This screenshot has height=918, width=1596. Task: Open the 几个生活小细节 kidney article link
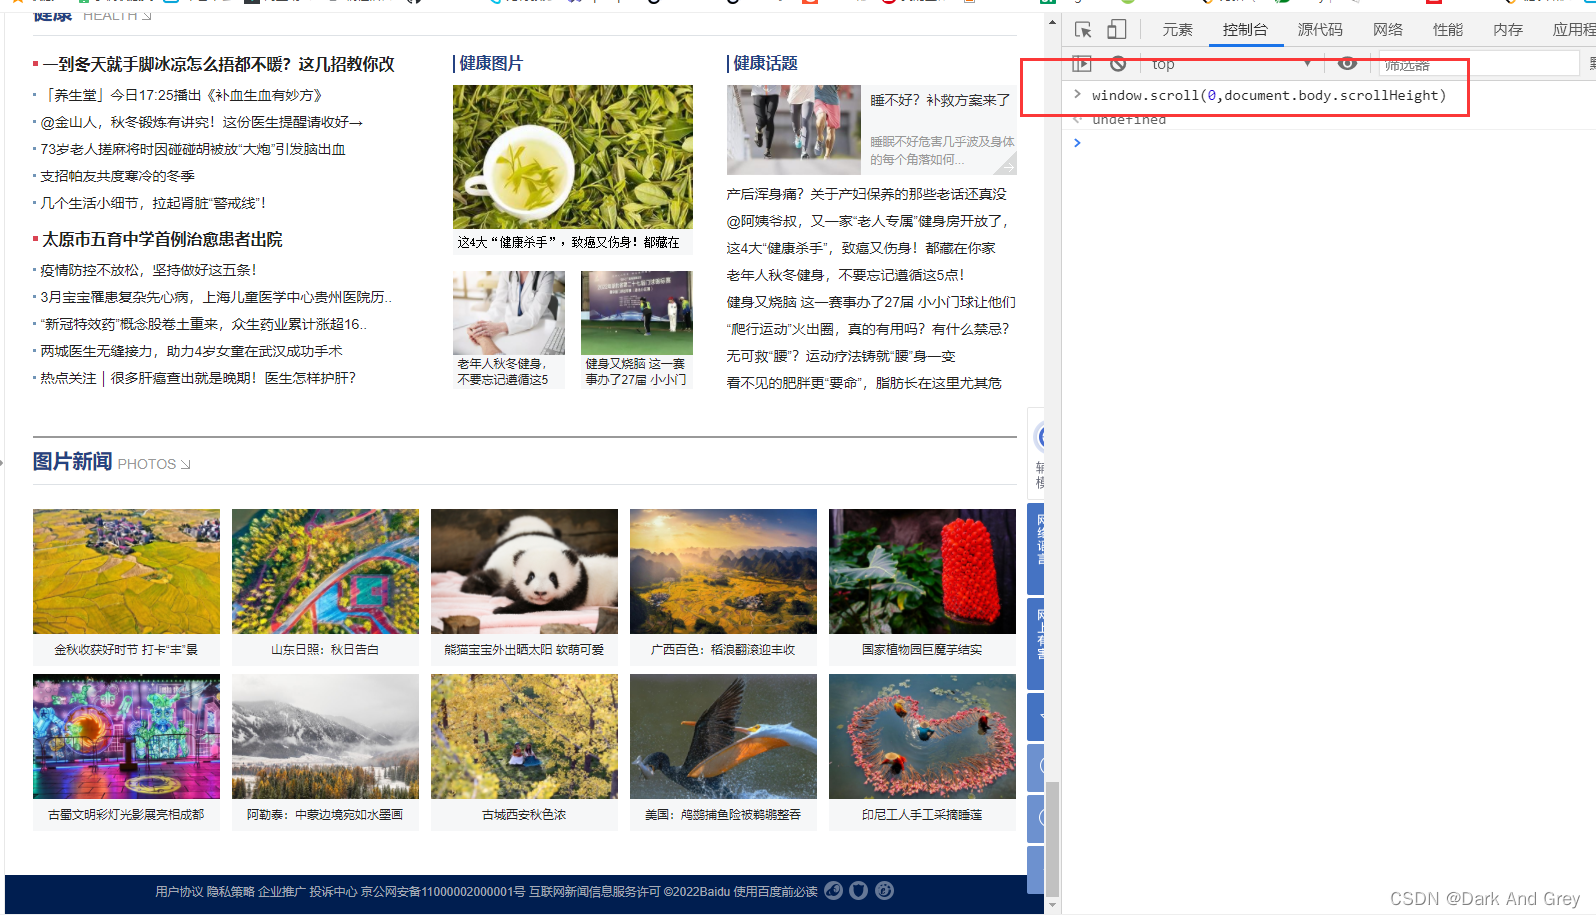coord(153,204)
